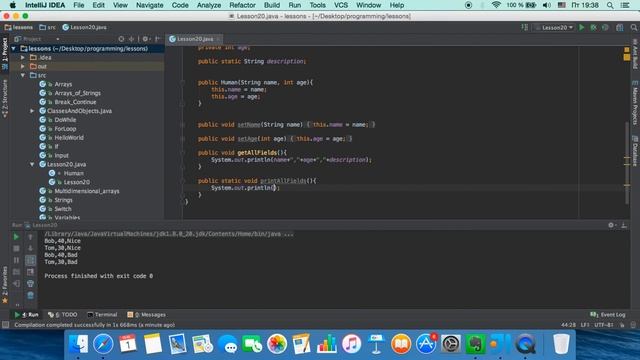The image size is (640, 360).
Task: Start debugging with the toolbar bug icon
Action: pos(593,27)
